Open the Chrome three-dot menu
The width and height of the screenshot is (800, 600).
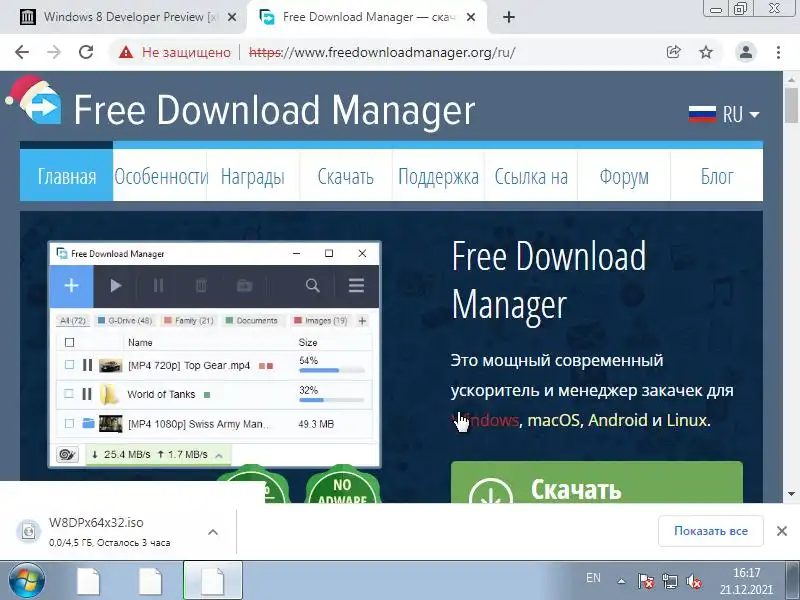tap(778, 52)
